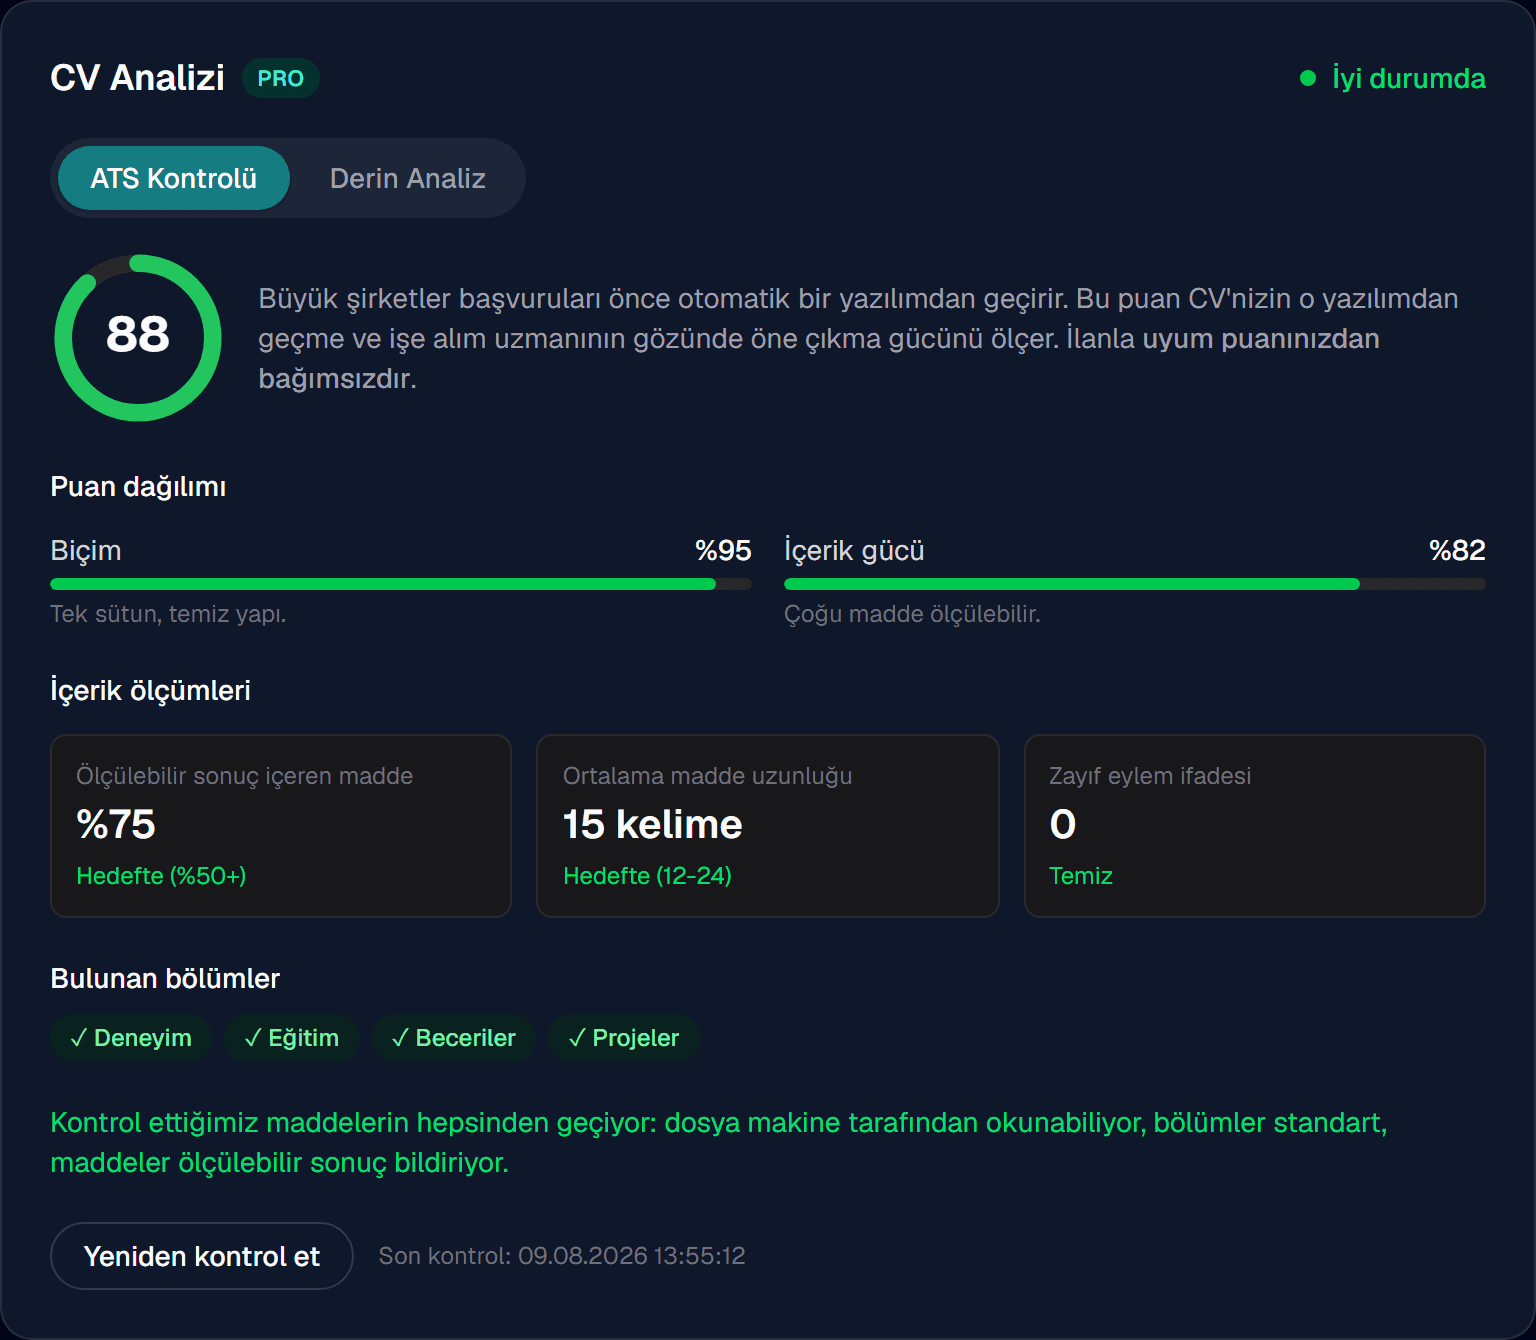Switch to the Derin Analiz tab
Image resolution: width=1536 pixels, height=1340 pixels.
tap(407, 178)
